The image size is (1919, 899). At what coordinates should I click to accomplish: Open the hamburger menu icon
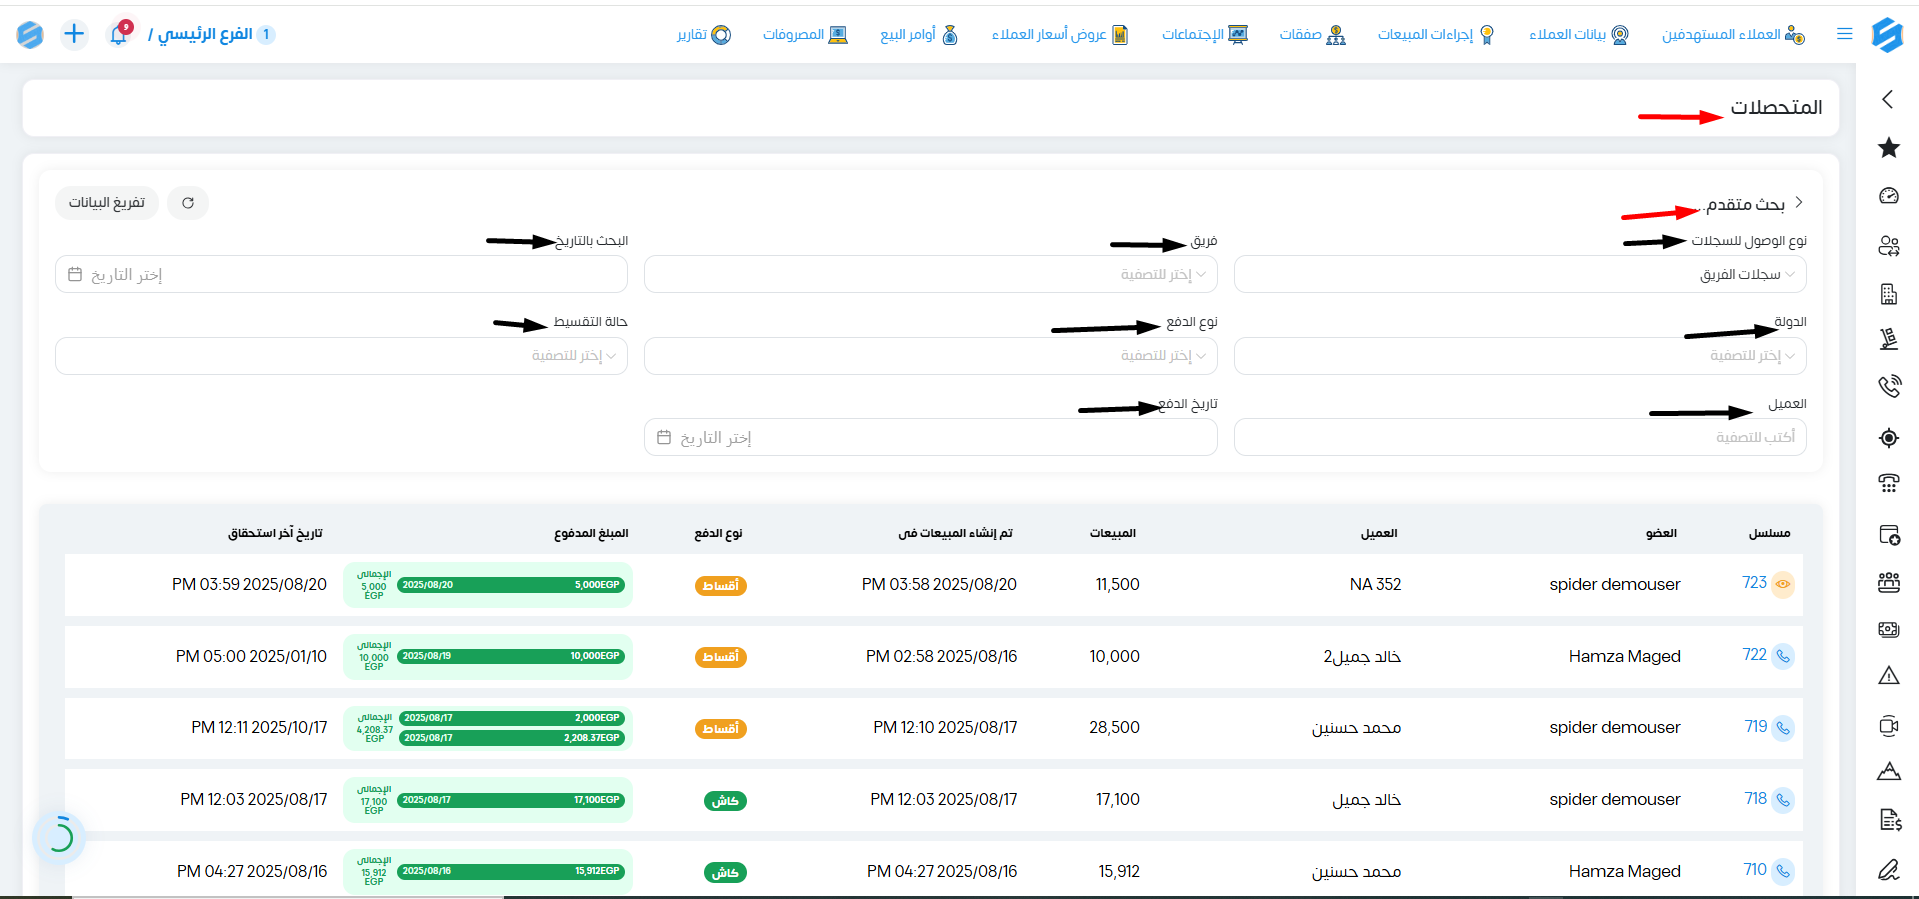click(x=1844, y=34)
